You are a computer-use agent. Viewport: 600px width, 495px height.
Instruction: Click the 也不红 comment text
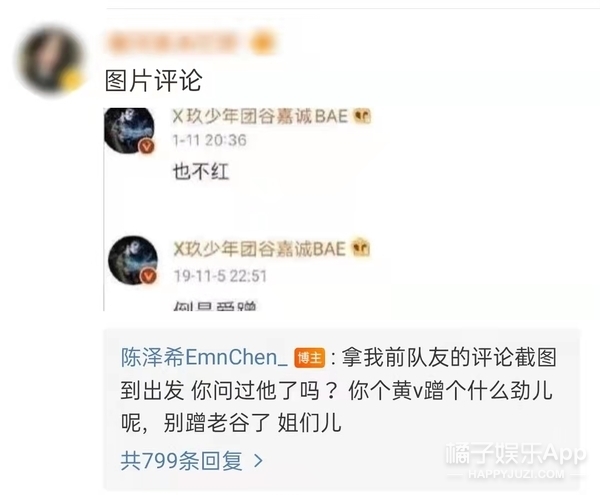201,171
